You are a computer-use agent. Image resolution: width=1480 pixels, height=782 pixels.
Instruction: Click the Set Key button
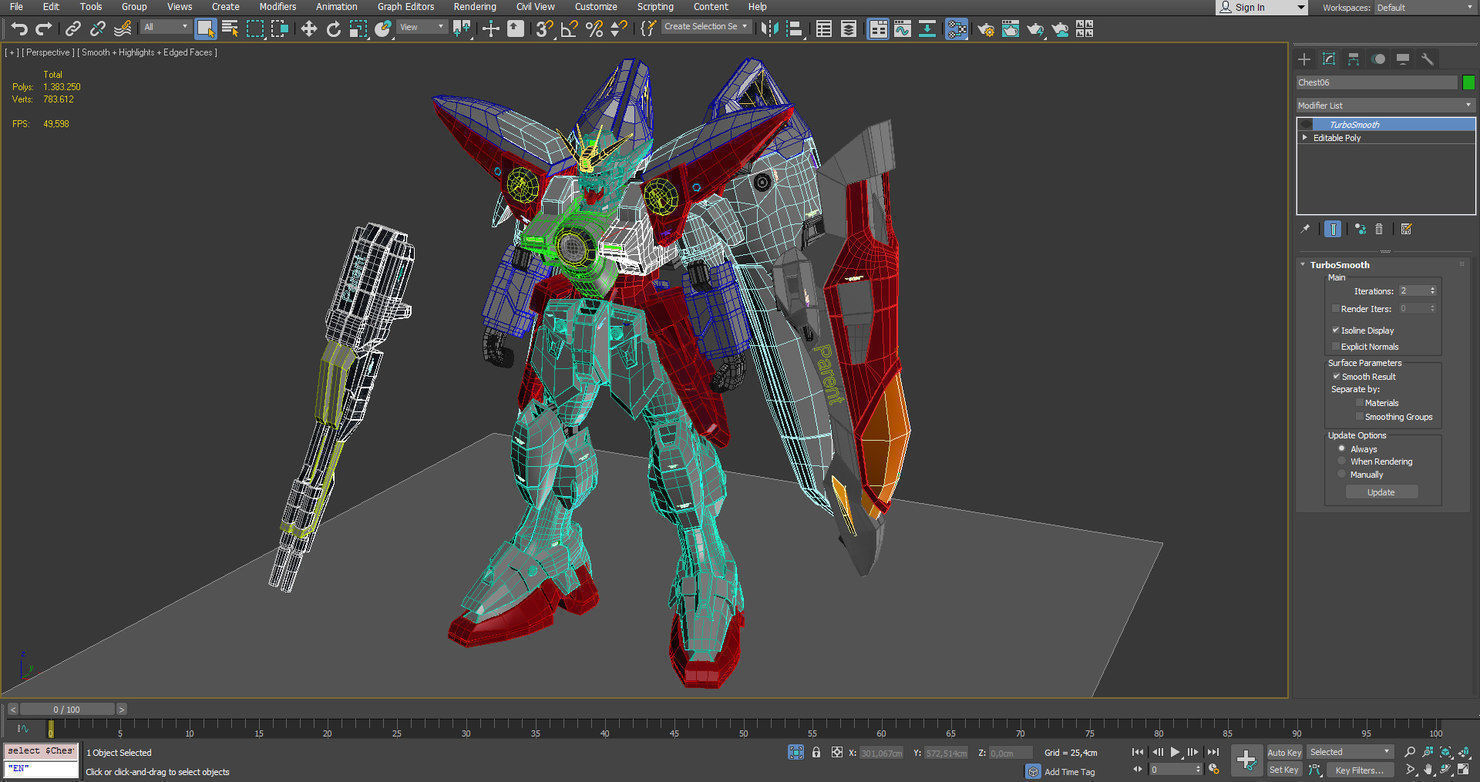[x=1283, y=770]
